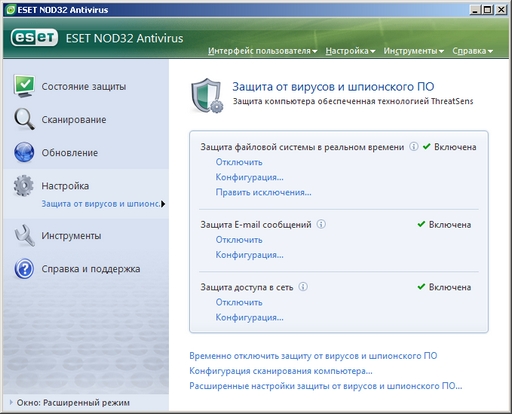512x414 pixels.
Task: Click the magnifying glass Scan icon
Action: coord(24,119)
